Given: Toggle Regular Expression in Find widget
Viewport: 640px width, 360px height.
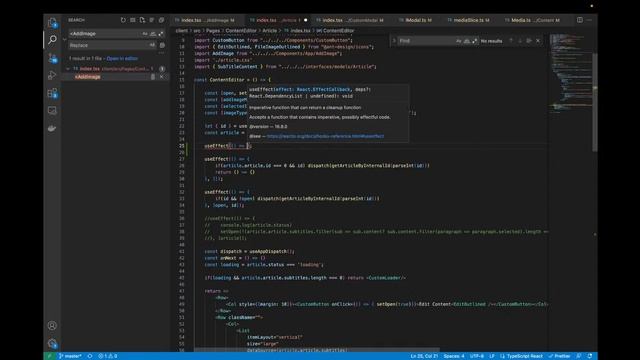Looking at the screenshot, I should pos(474,41).
